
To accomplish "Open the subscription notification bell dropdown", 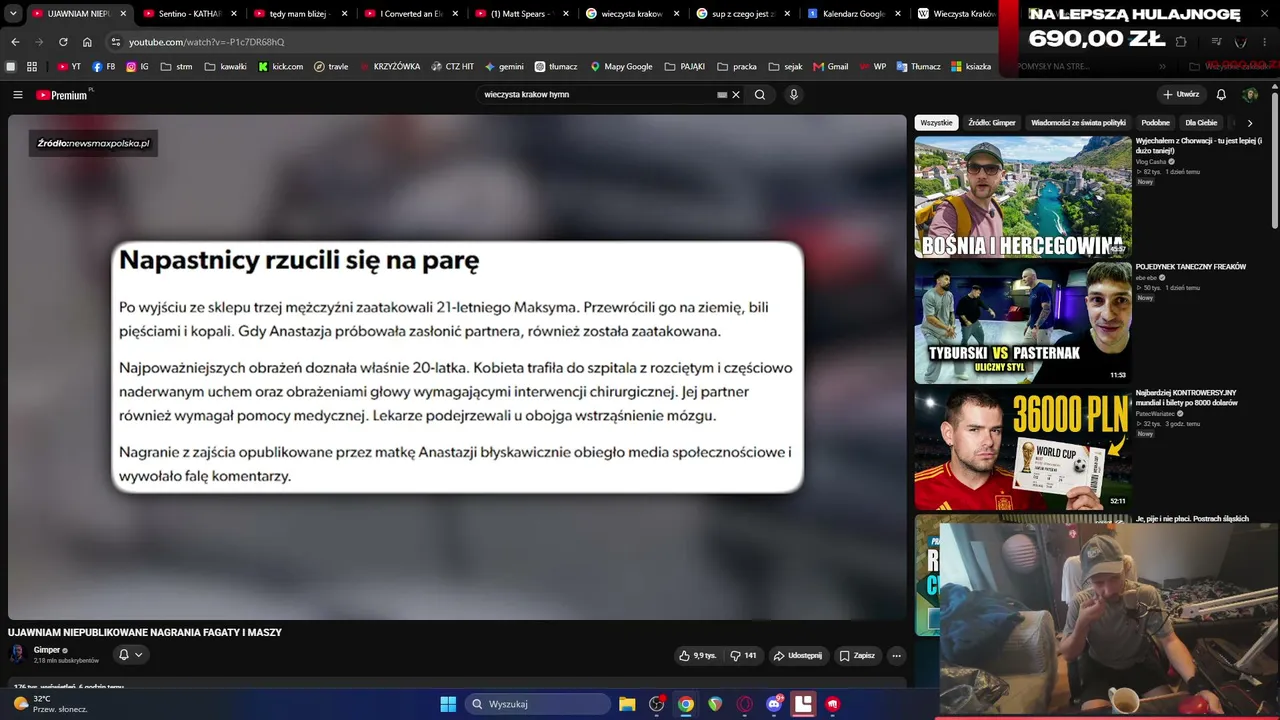I will pos(130,655).
